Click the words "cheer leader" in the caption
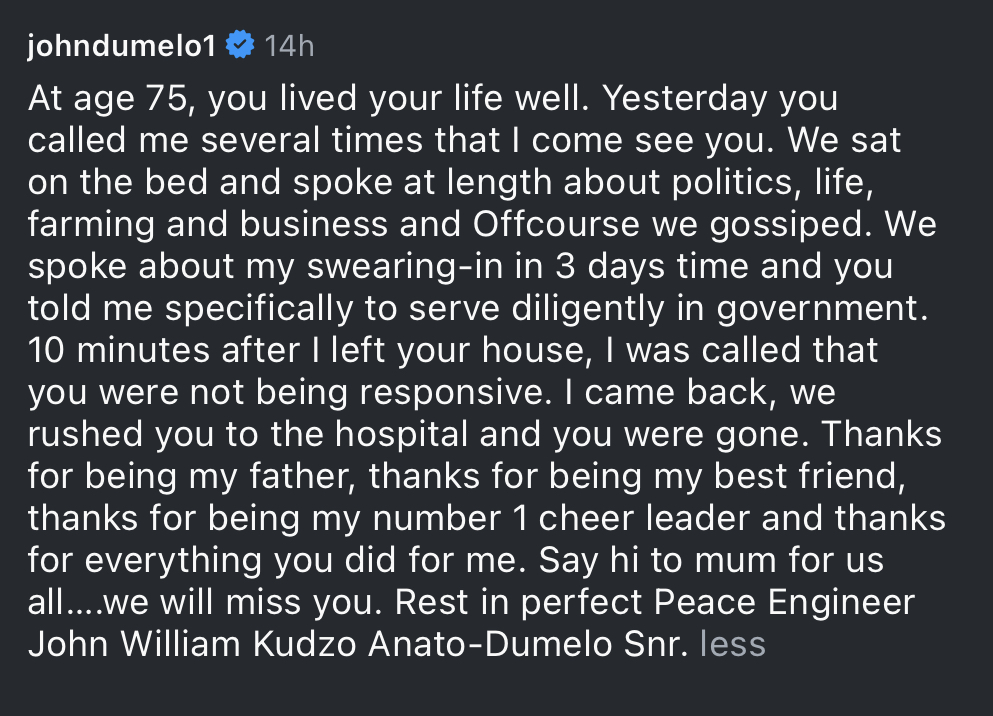This screenshot has width=993, height=716. [644, 518]
